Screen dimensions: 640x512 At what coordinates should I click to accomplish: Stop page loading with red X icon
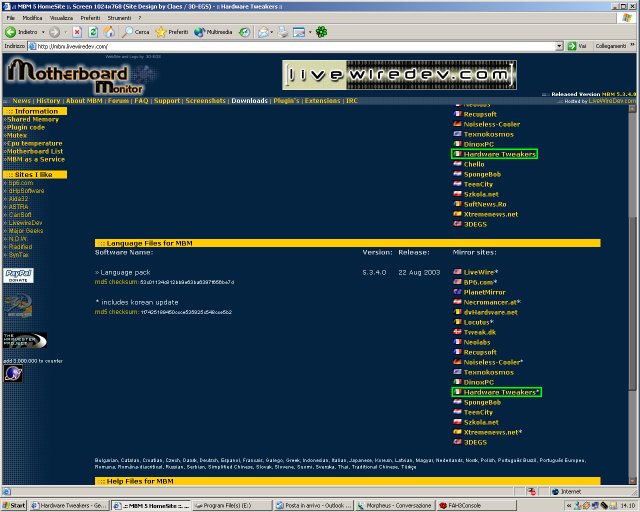[x=77, y=32]
